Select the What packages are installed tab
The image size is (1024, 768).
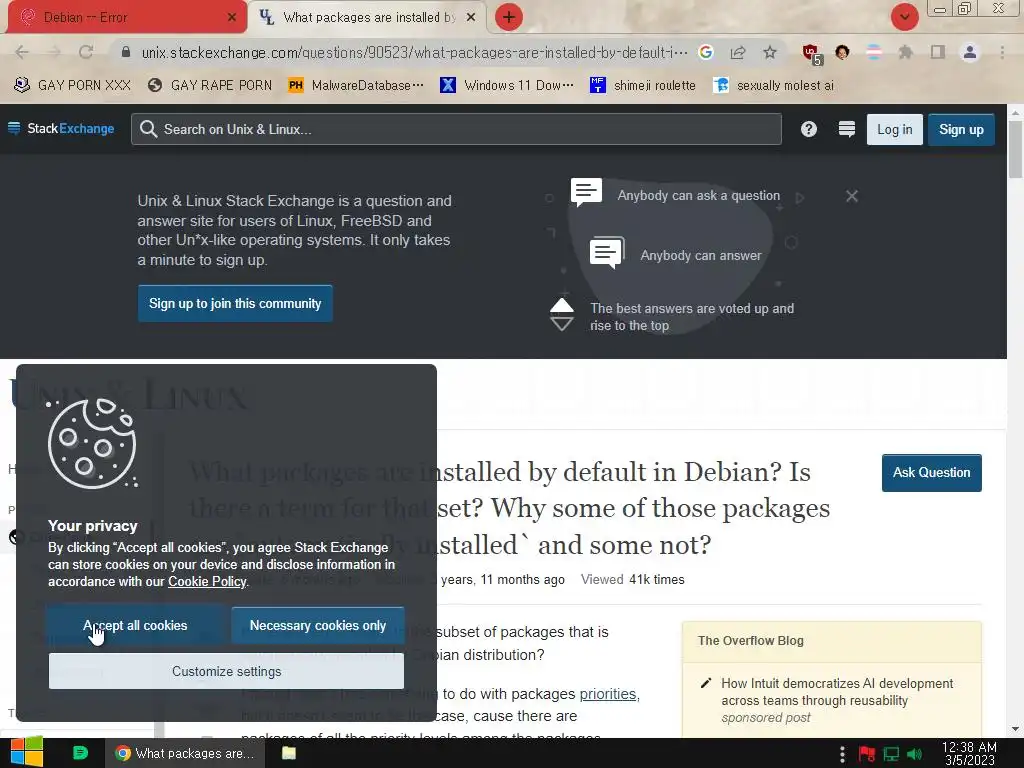(x=368, y=17)
